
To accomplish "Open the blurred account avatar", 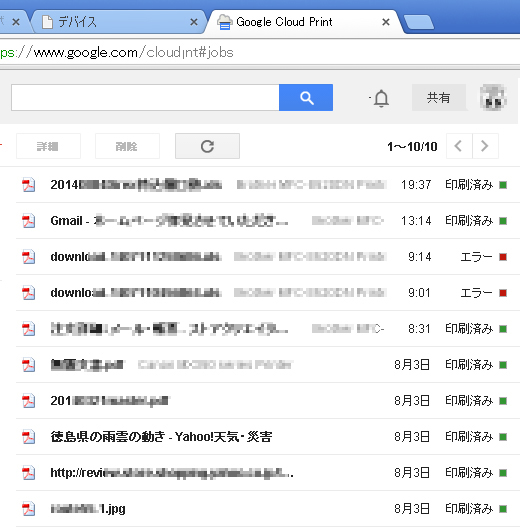I will click(x=493, y=98).
